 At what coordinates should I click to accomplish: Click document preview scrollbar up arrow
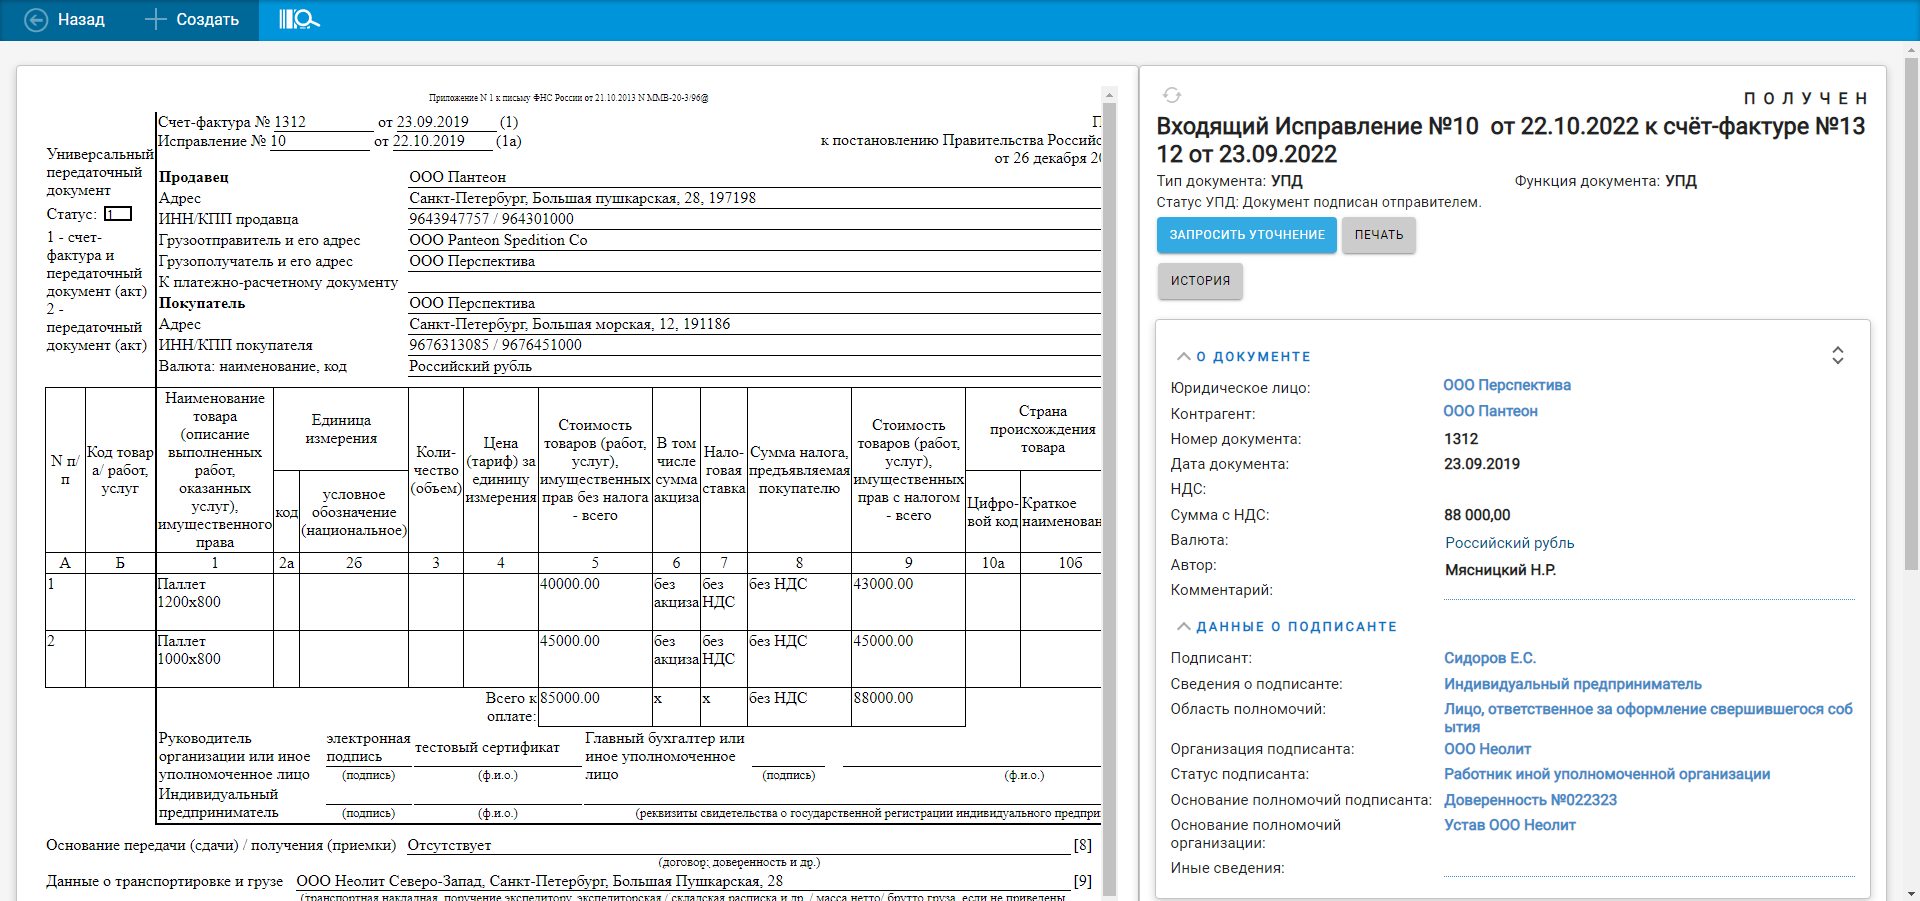(1108, 95)
